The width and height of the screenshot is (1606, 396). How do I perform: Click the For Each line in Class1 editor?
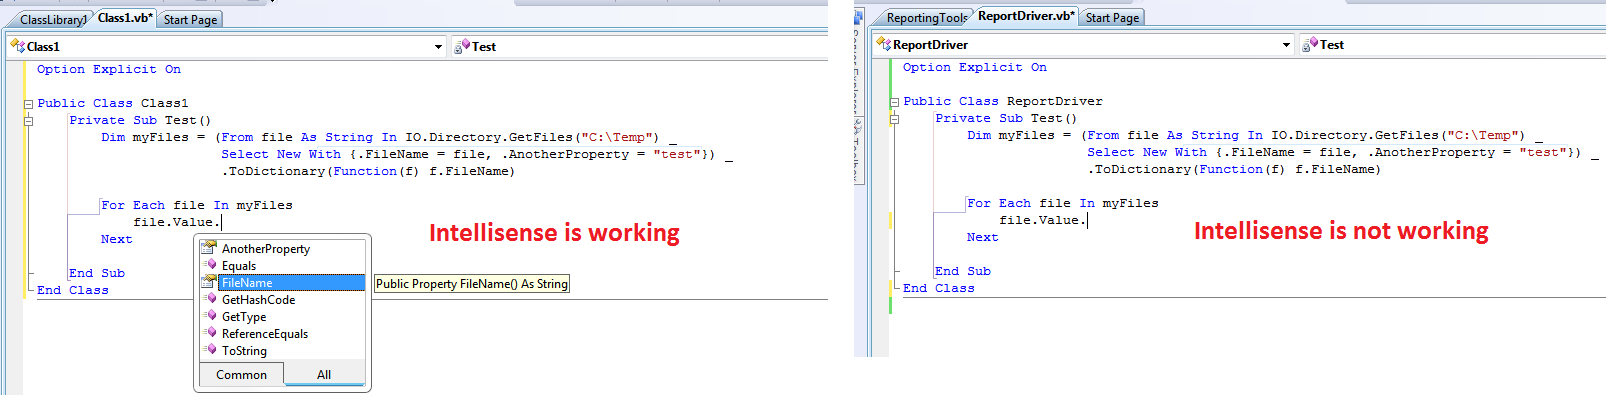(x=197, y=206)
